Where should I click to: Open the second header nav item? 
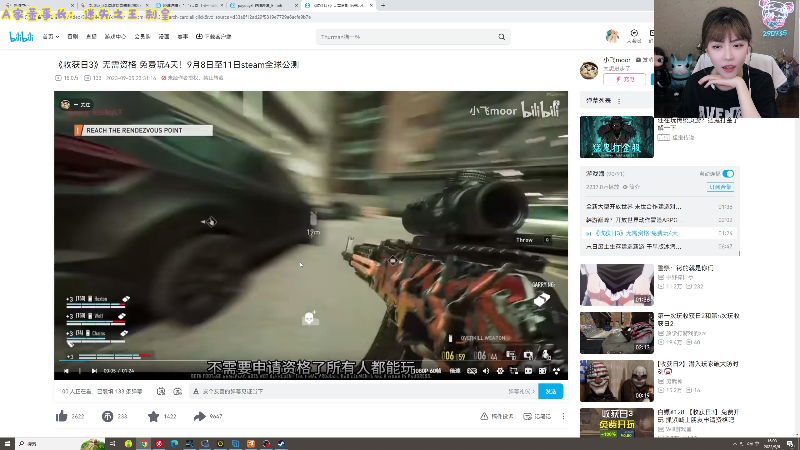click(x=73, y=37)
